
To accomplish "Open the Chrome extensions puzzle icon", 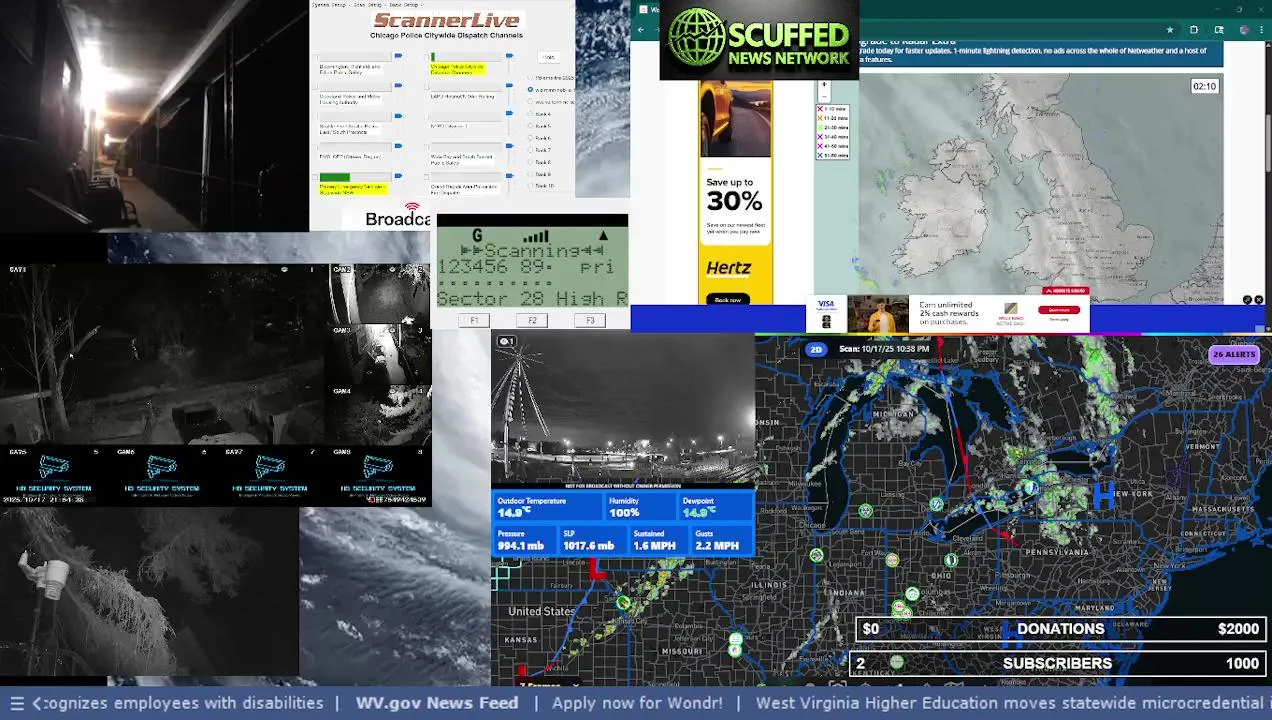I will (1194, 30).
